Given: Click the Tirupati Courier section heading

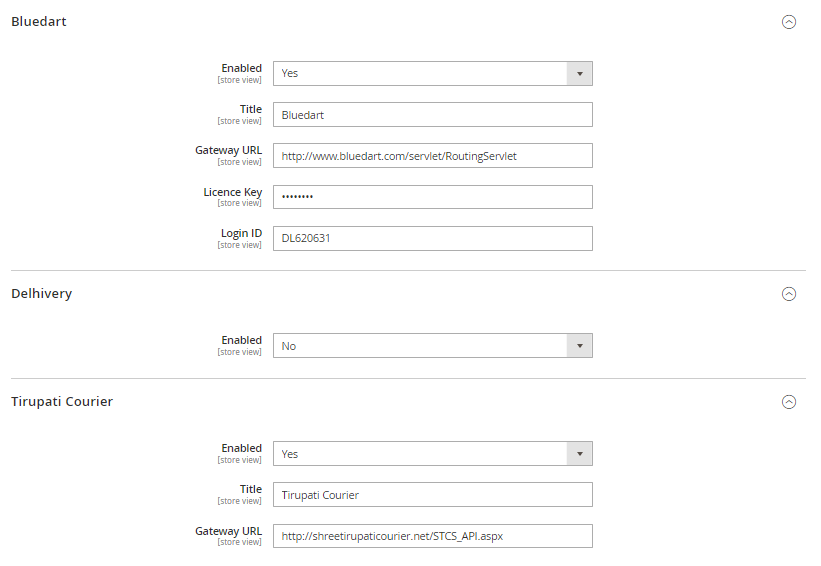Looking at the screenshot, I should point(62,402).
